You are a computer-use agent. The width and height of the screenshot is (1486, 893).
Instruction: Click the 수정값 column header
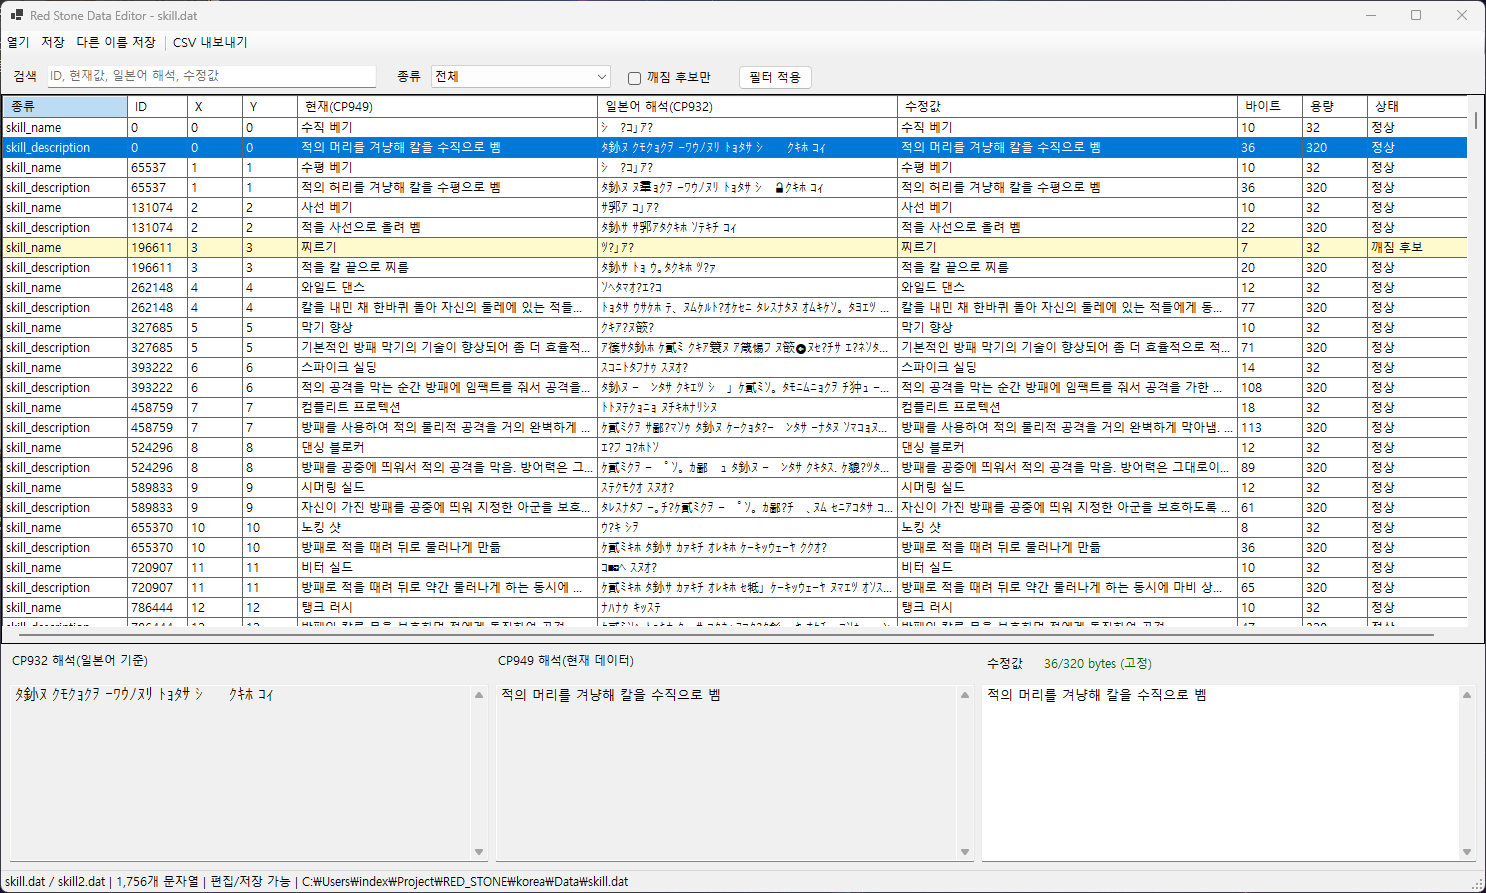click(1068, 106)
